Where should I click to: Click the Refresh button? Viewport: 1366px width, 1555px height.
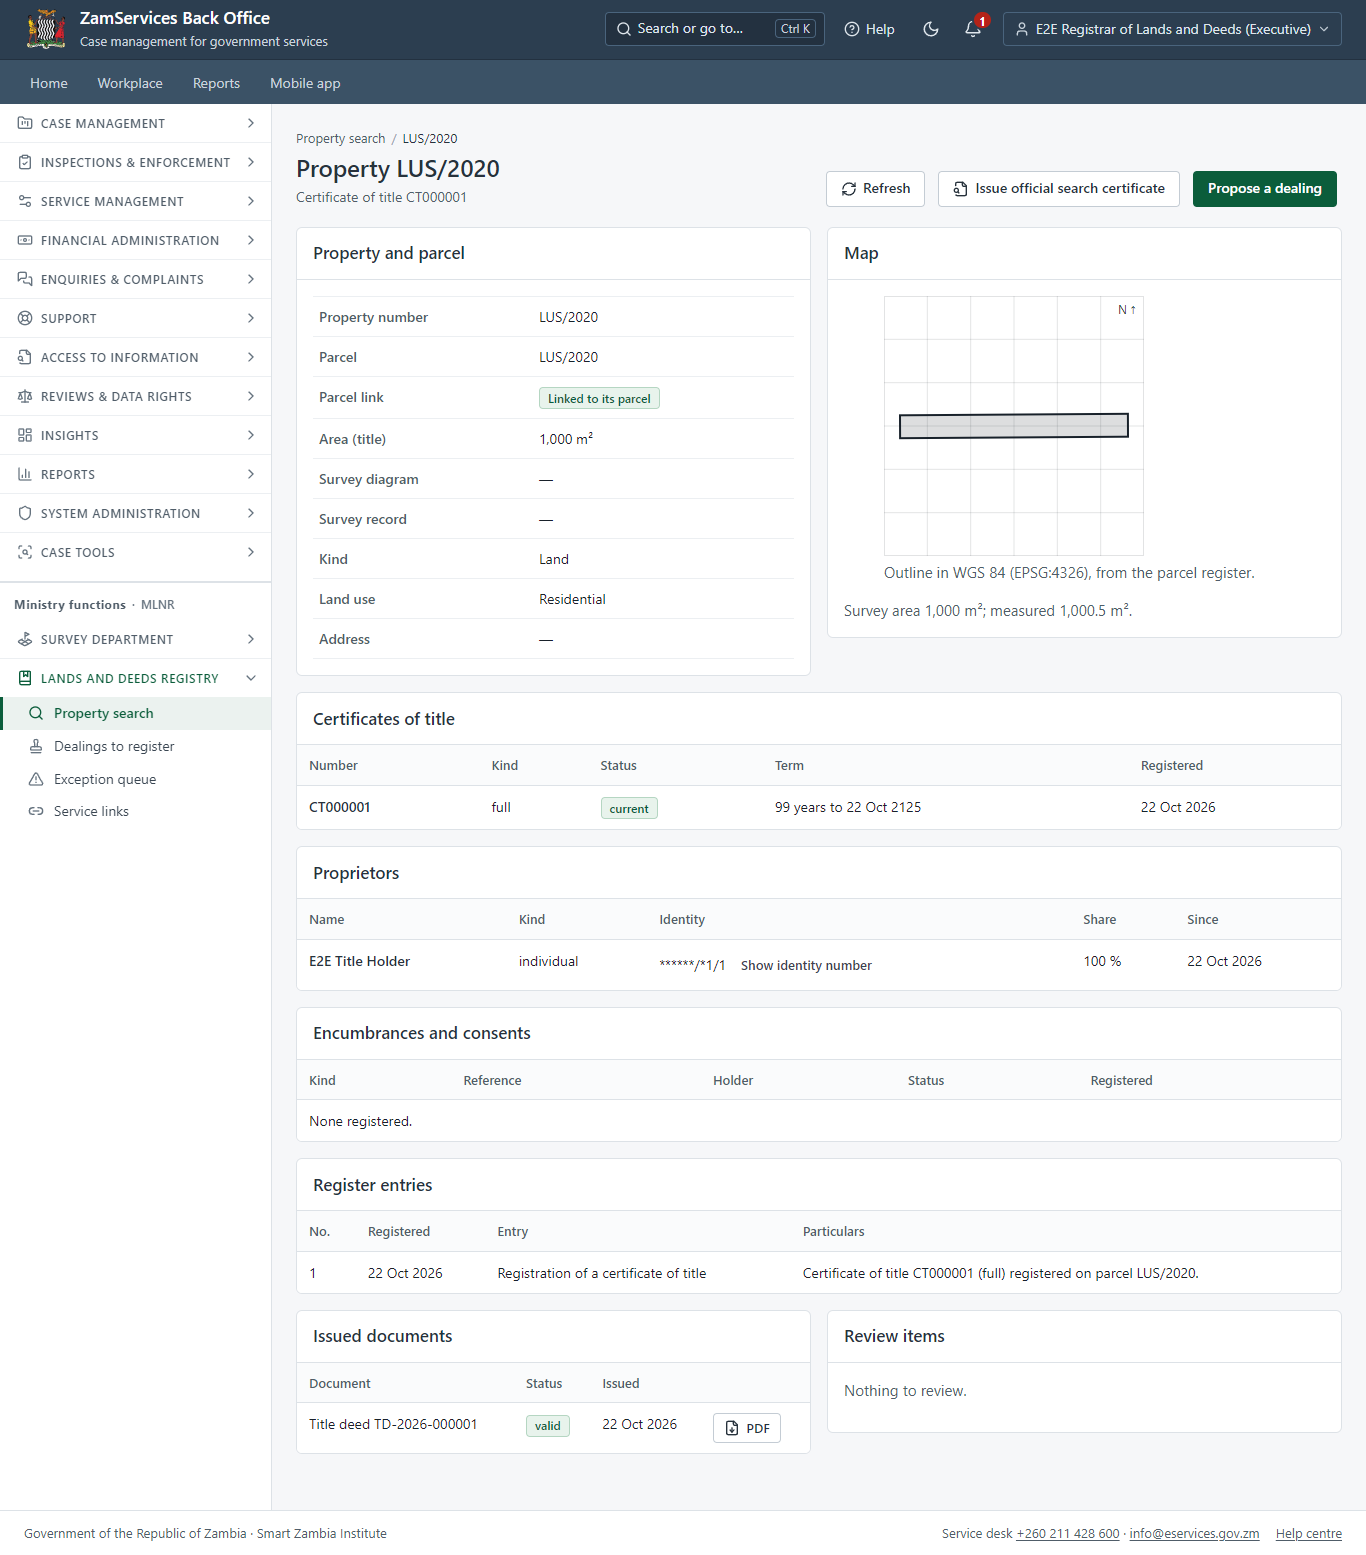(875, 189)
